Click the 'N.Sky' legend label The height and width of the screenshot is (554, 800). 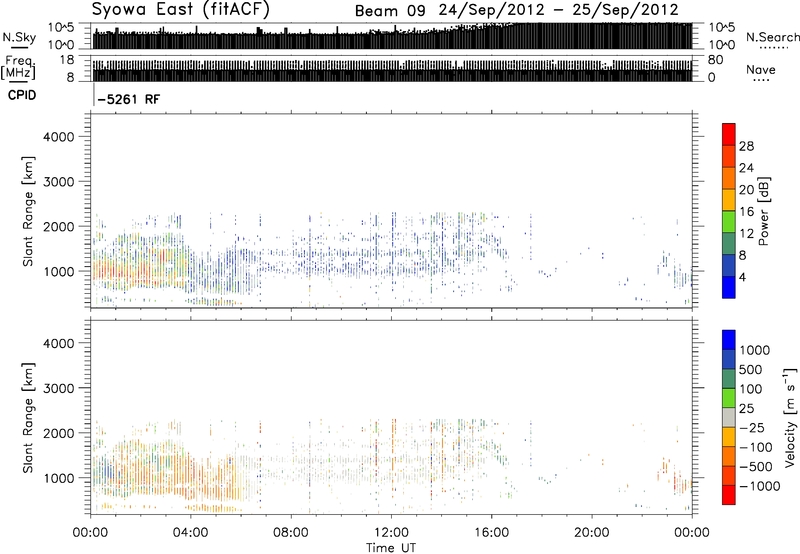coord(19,37)
